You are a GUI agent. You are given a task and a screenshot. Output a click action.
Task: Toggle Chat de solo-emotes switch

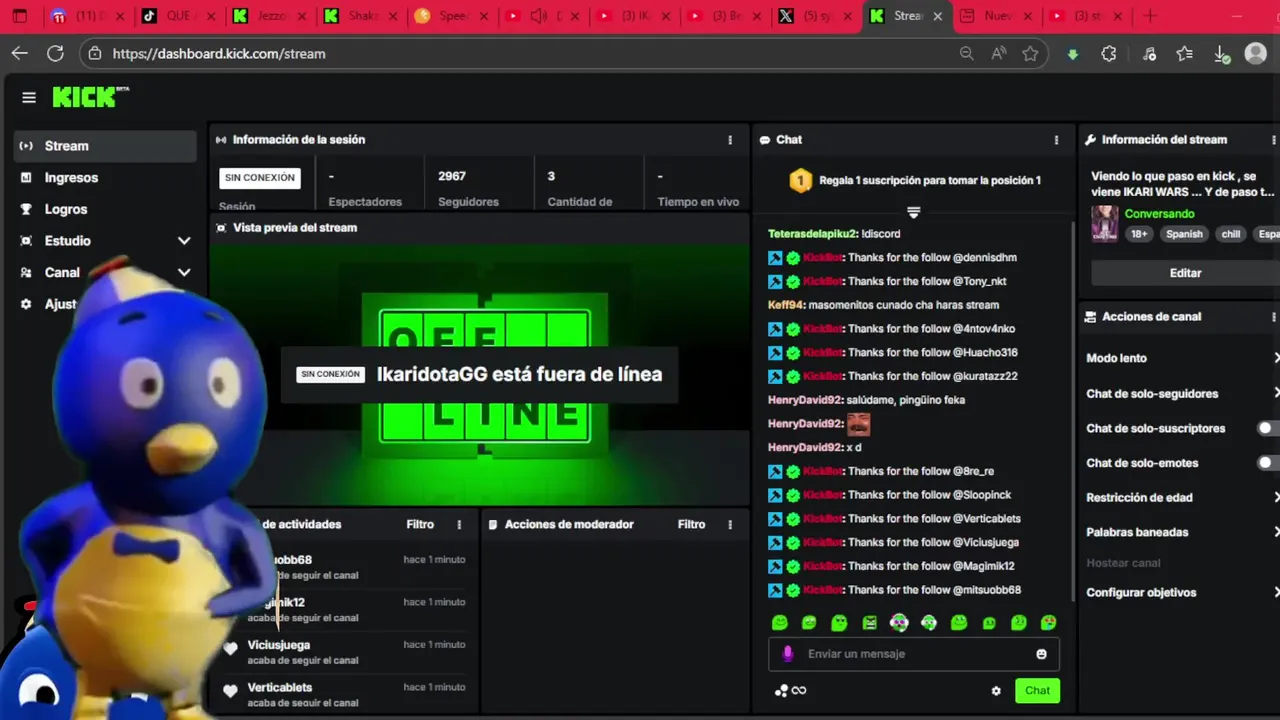point(1268,463)
